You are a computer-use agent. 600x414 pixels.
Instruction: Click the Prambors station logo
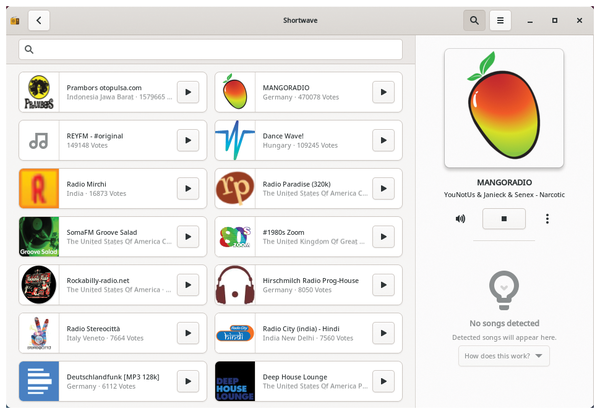39,92
